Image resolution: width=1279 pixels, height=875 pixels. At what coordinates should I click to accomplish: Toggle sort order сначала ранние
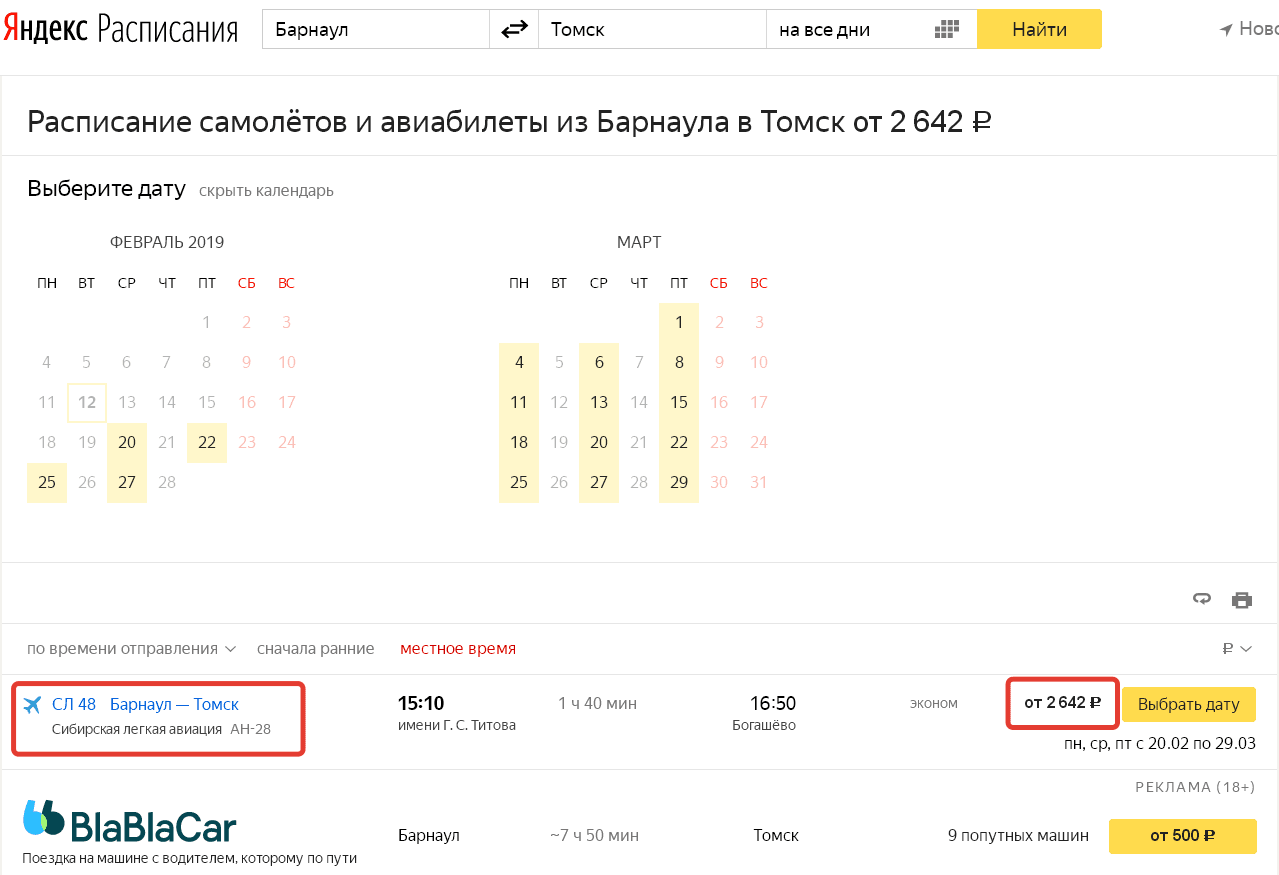(x=315, y=649)
